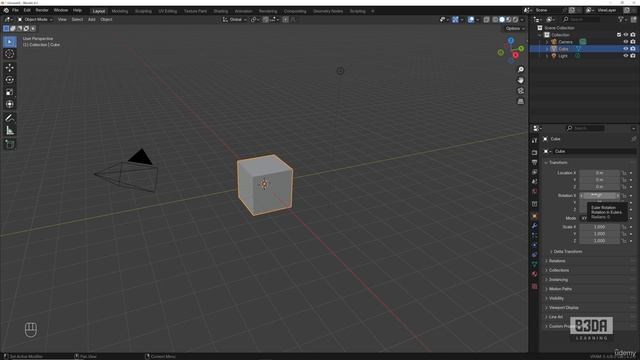The height and width of the screenshot is (360, 640).
Task: Click the outliner search field
Action: point(581,19)
